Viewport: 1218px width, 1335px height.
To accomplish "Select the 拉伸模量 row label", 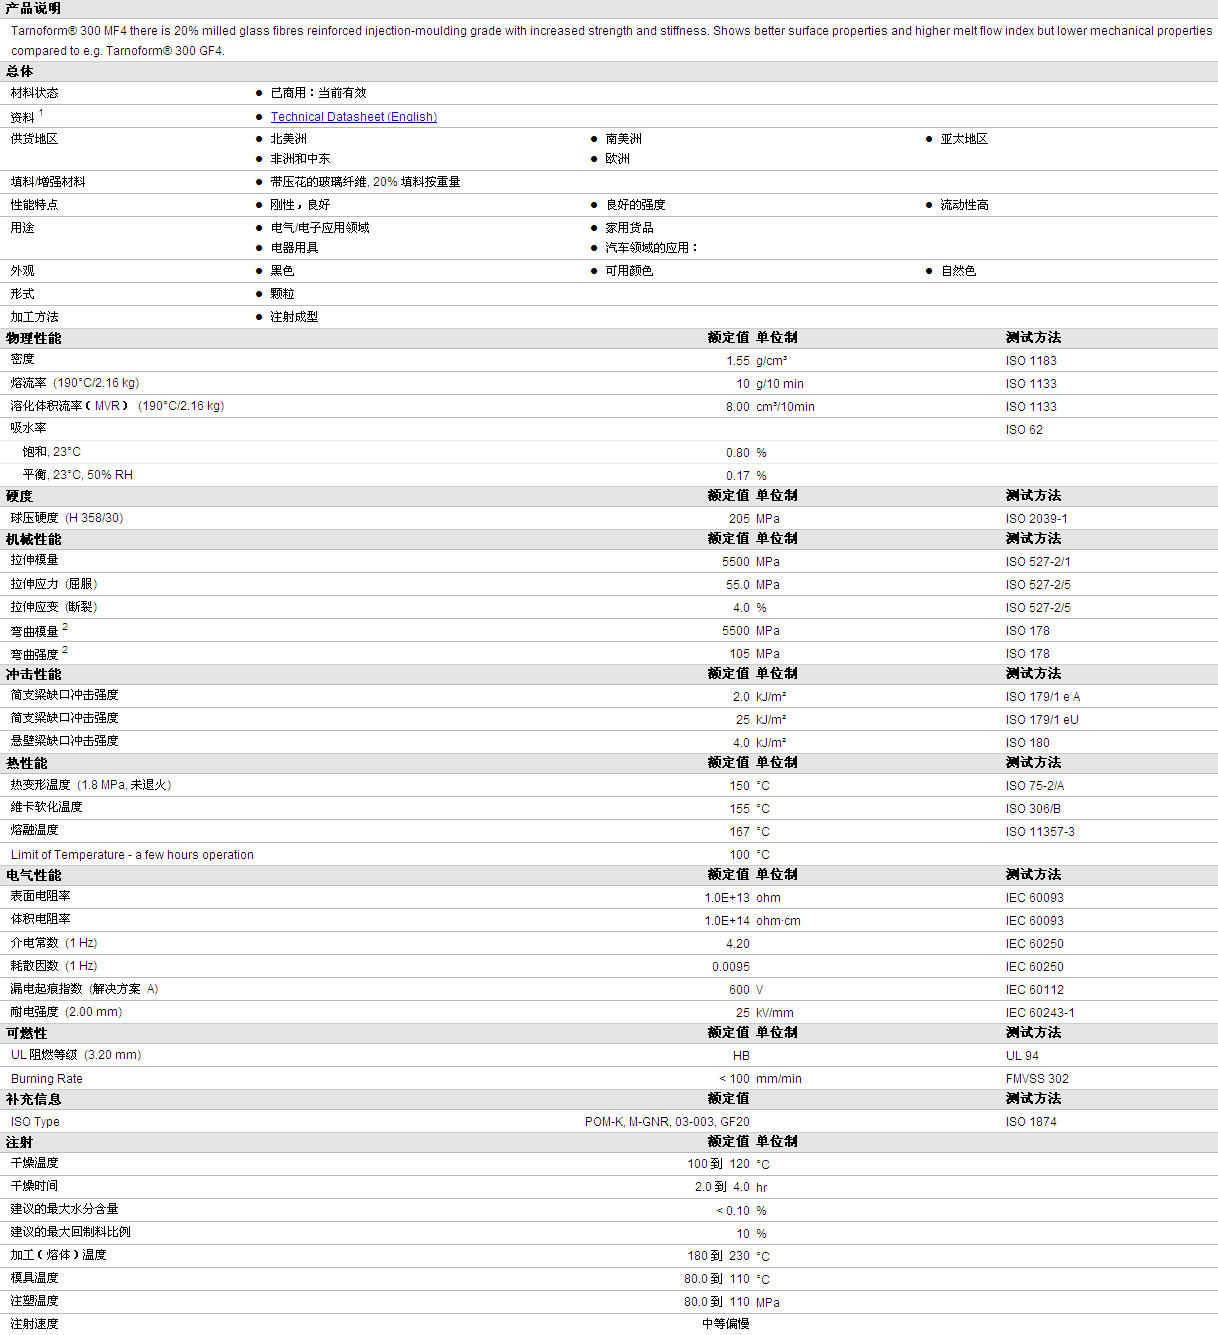I will coord(35,560).
